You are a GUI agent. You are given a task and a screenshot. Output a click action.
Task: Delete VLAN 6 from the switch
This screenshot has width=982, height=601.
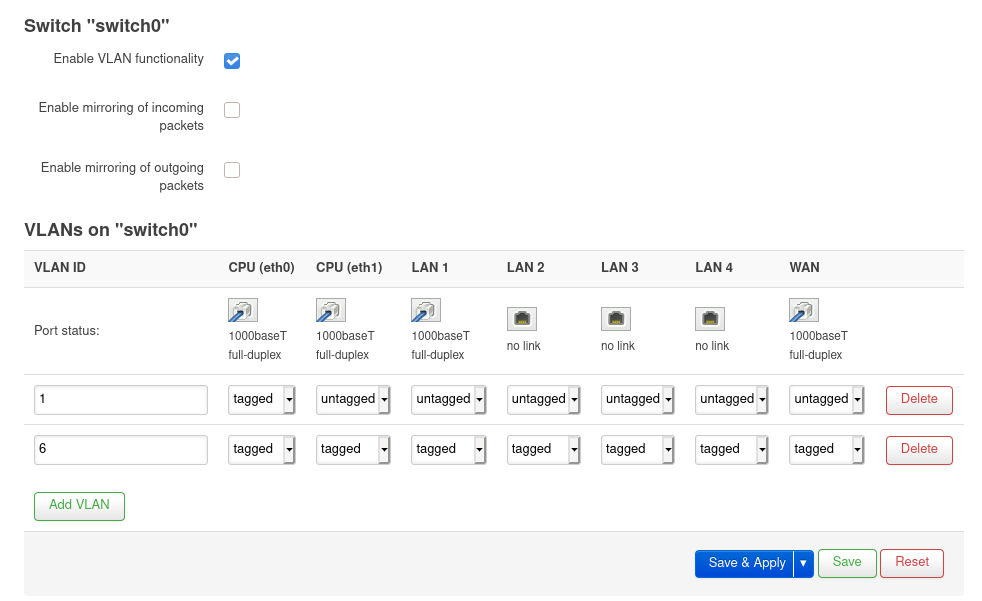(918, 449)
